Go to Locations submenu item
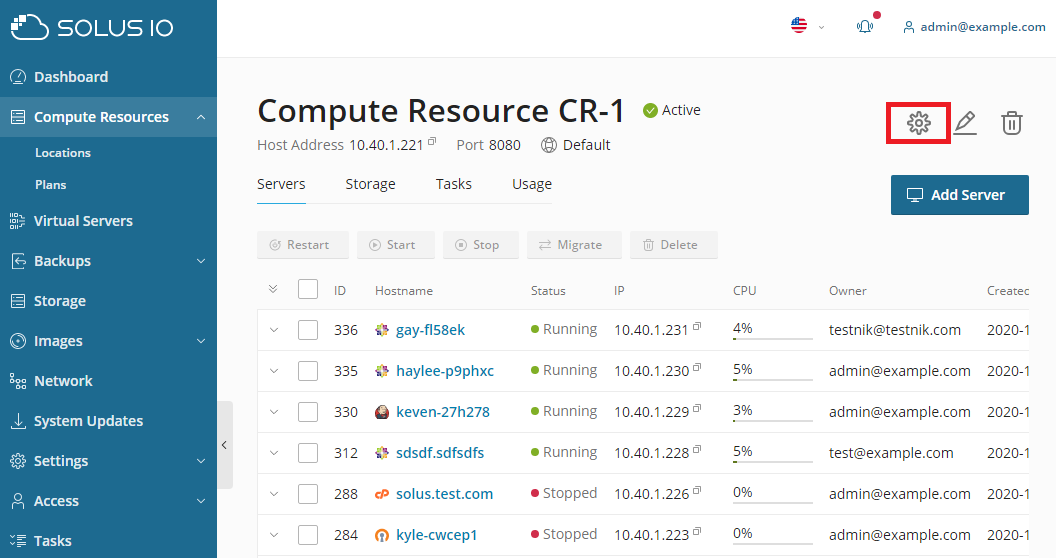1056x558 pixels. pos(63,153)
